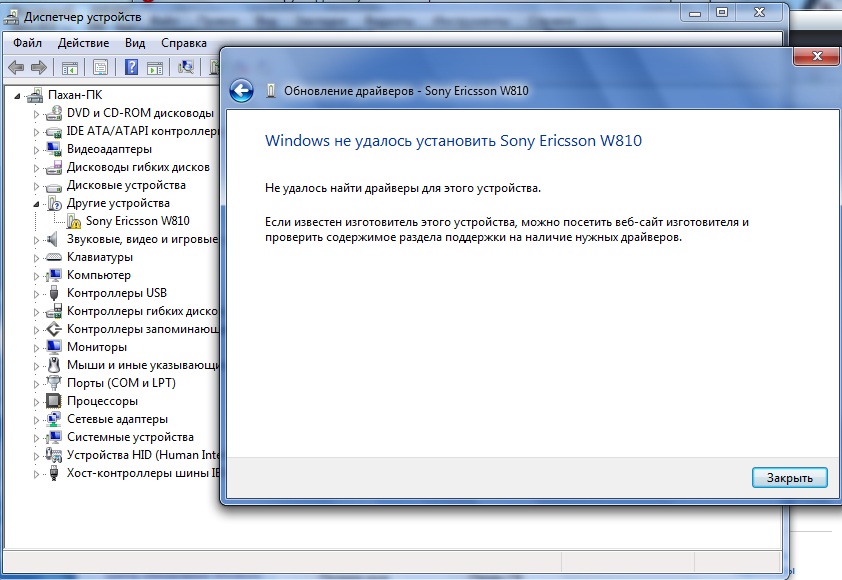Open the Действие menu
The height and width of the screenshot is (580, 842).
tap(84, 43)
